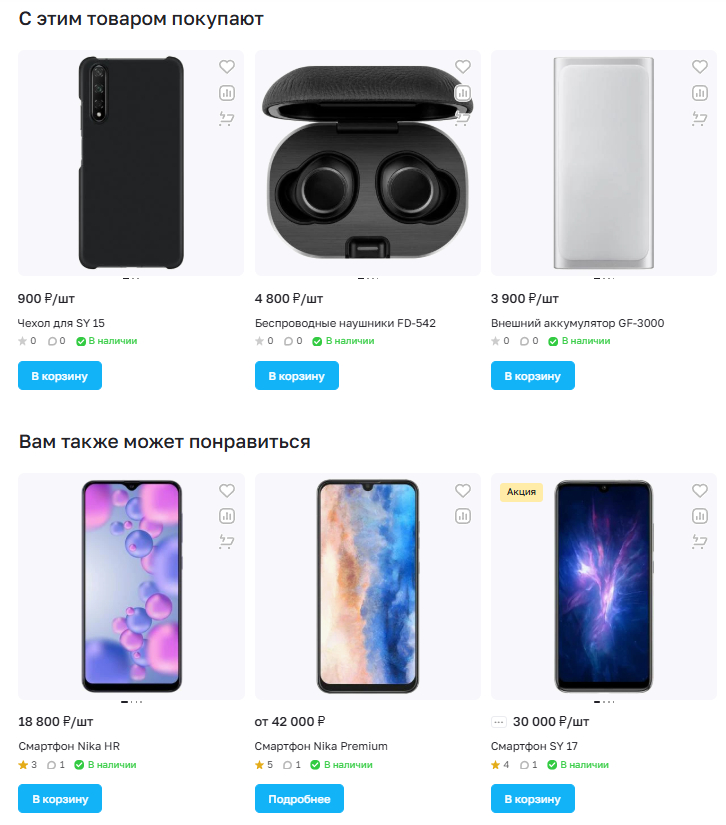Click Подробнее under Смартфон Nika Premium
The height and width of the screenshot is (825, 726).
click(x=299, y=799)
